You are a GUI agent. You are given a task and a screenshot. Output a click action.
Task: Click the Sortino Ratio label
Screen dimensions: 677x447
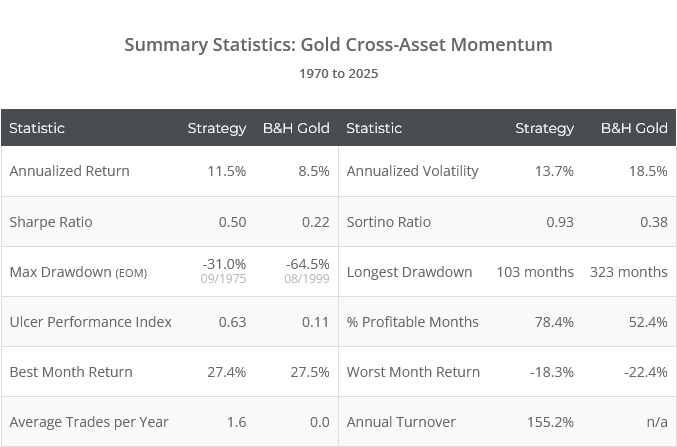pos(386,221)
